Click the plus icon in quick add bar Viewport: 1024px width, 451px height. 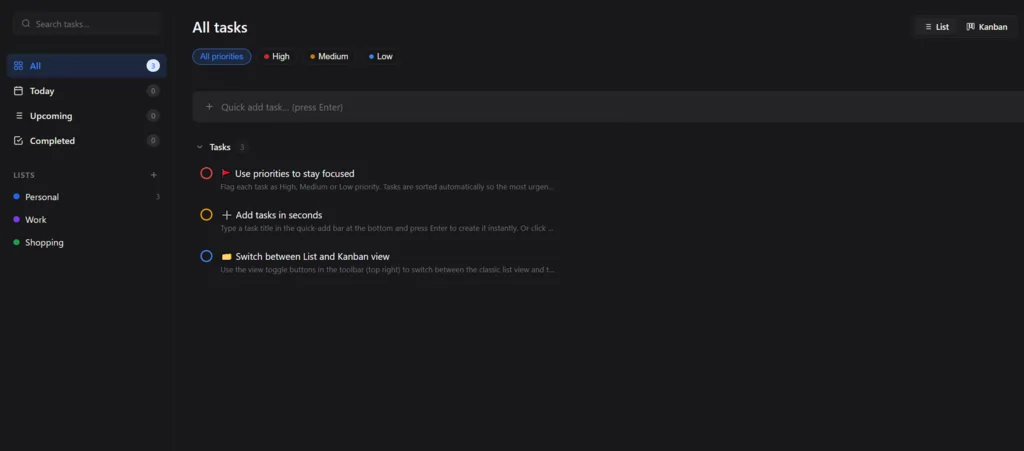coord(209,106)
